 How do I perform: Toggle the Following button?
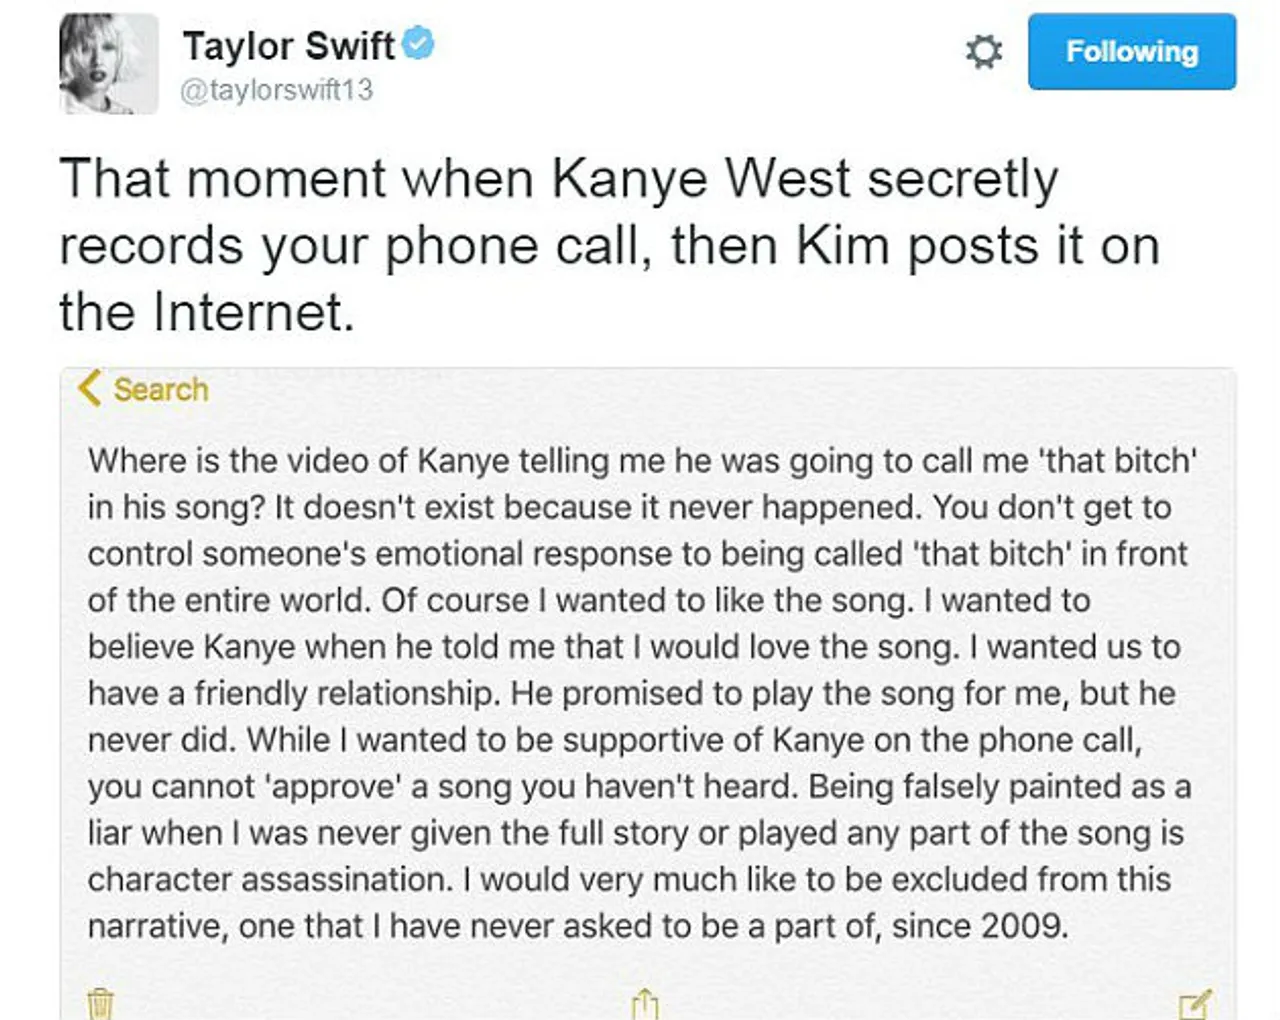pyautogui.click(x=1132, y=51)
